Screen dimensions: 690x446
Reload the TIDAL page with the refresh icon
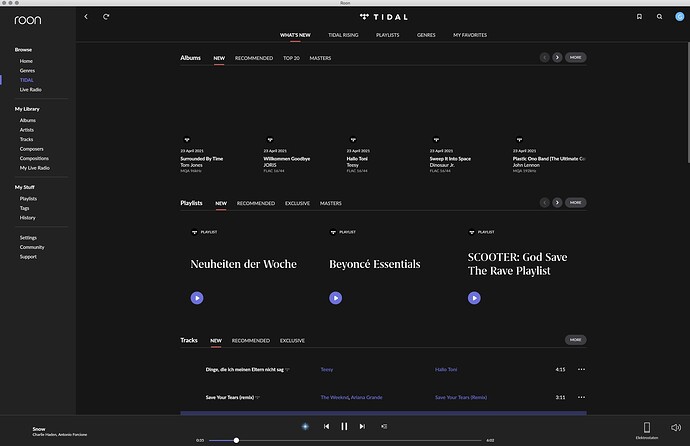(x=106, y=17)
